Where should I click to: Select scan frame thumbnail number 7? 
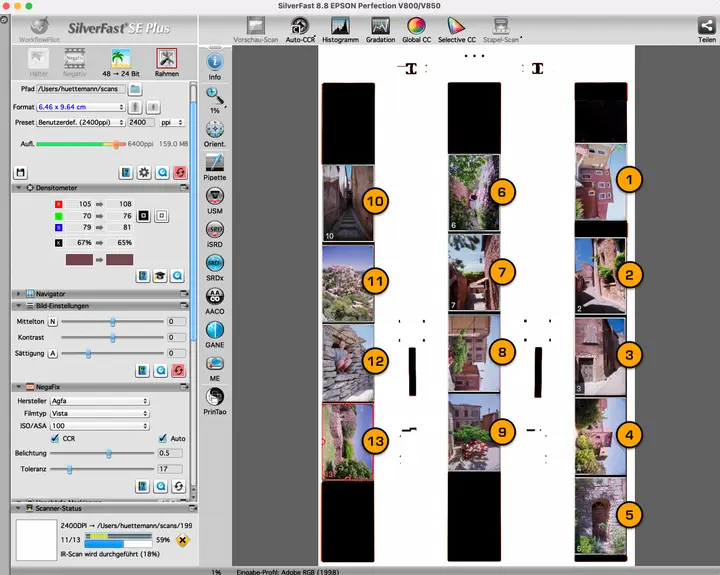click(x=474, y=271)
